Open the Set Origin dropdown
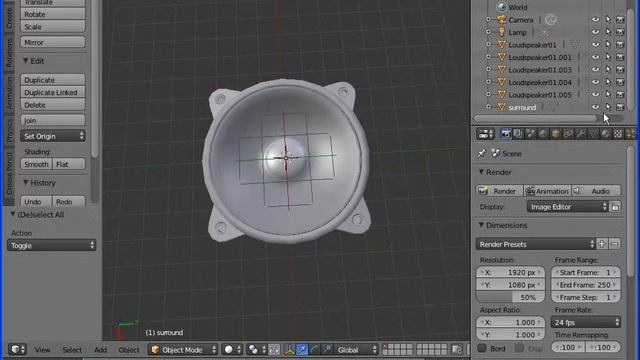The width and height of the screenshot is (640, 360). [x=53, y=136]
